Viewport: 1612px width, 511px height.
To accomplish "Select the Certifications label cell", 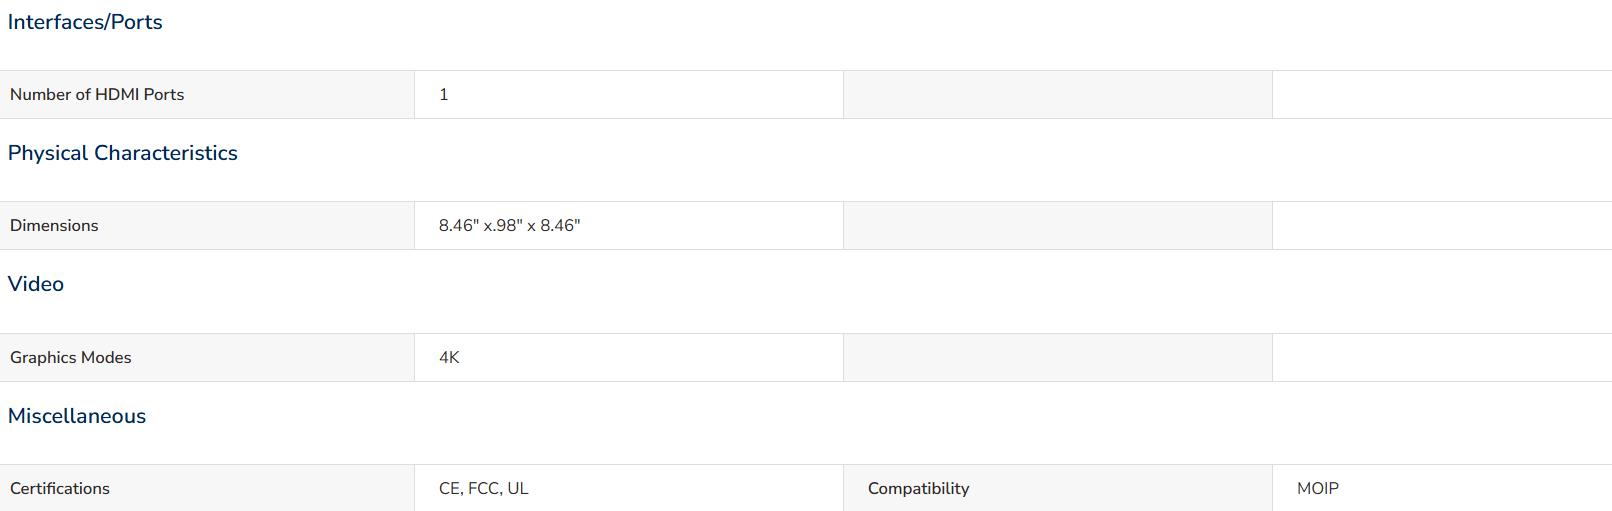I will [207, 488].
